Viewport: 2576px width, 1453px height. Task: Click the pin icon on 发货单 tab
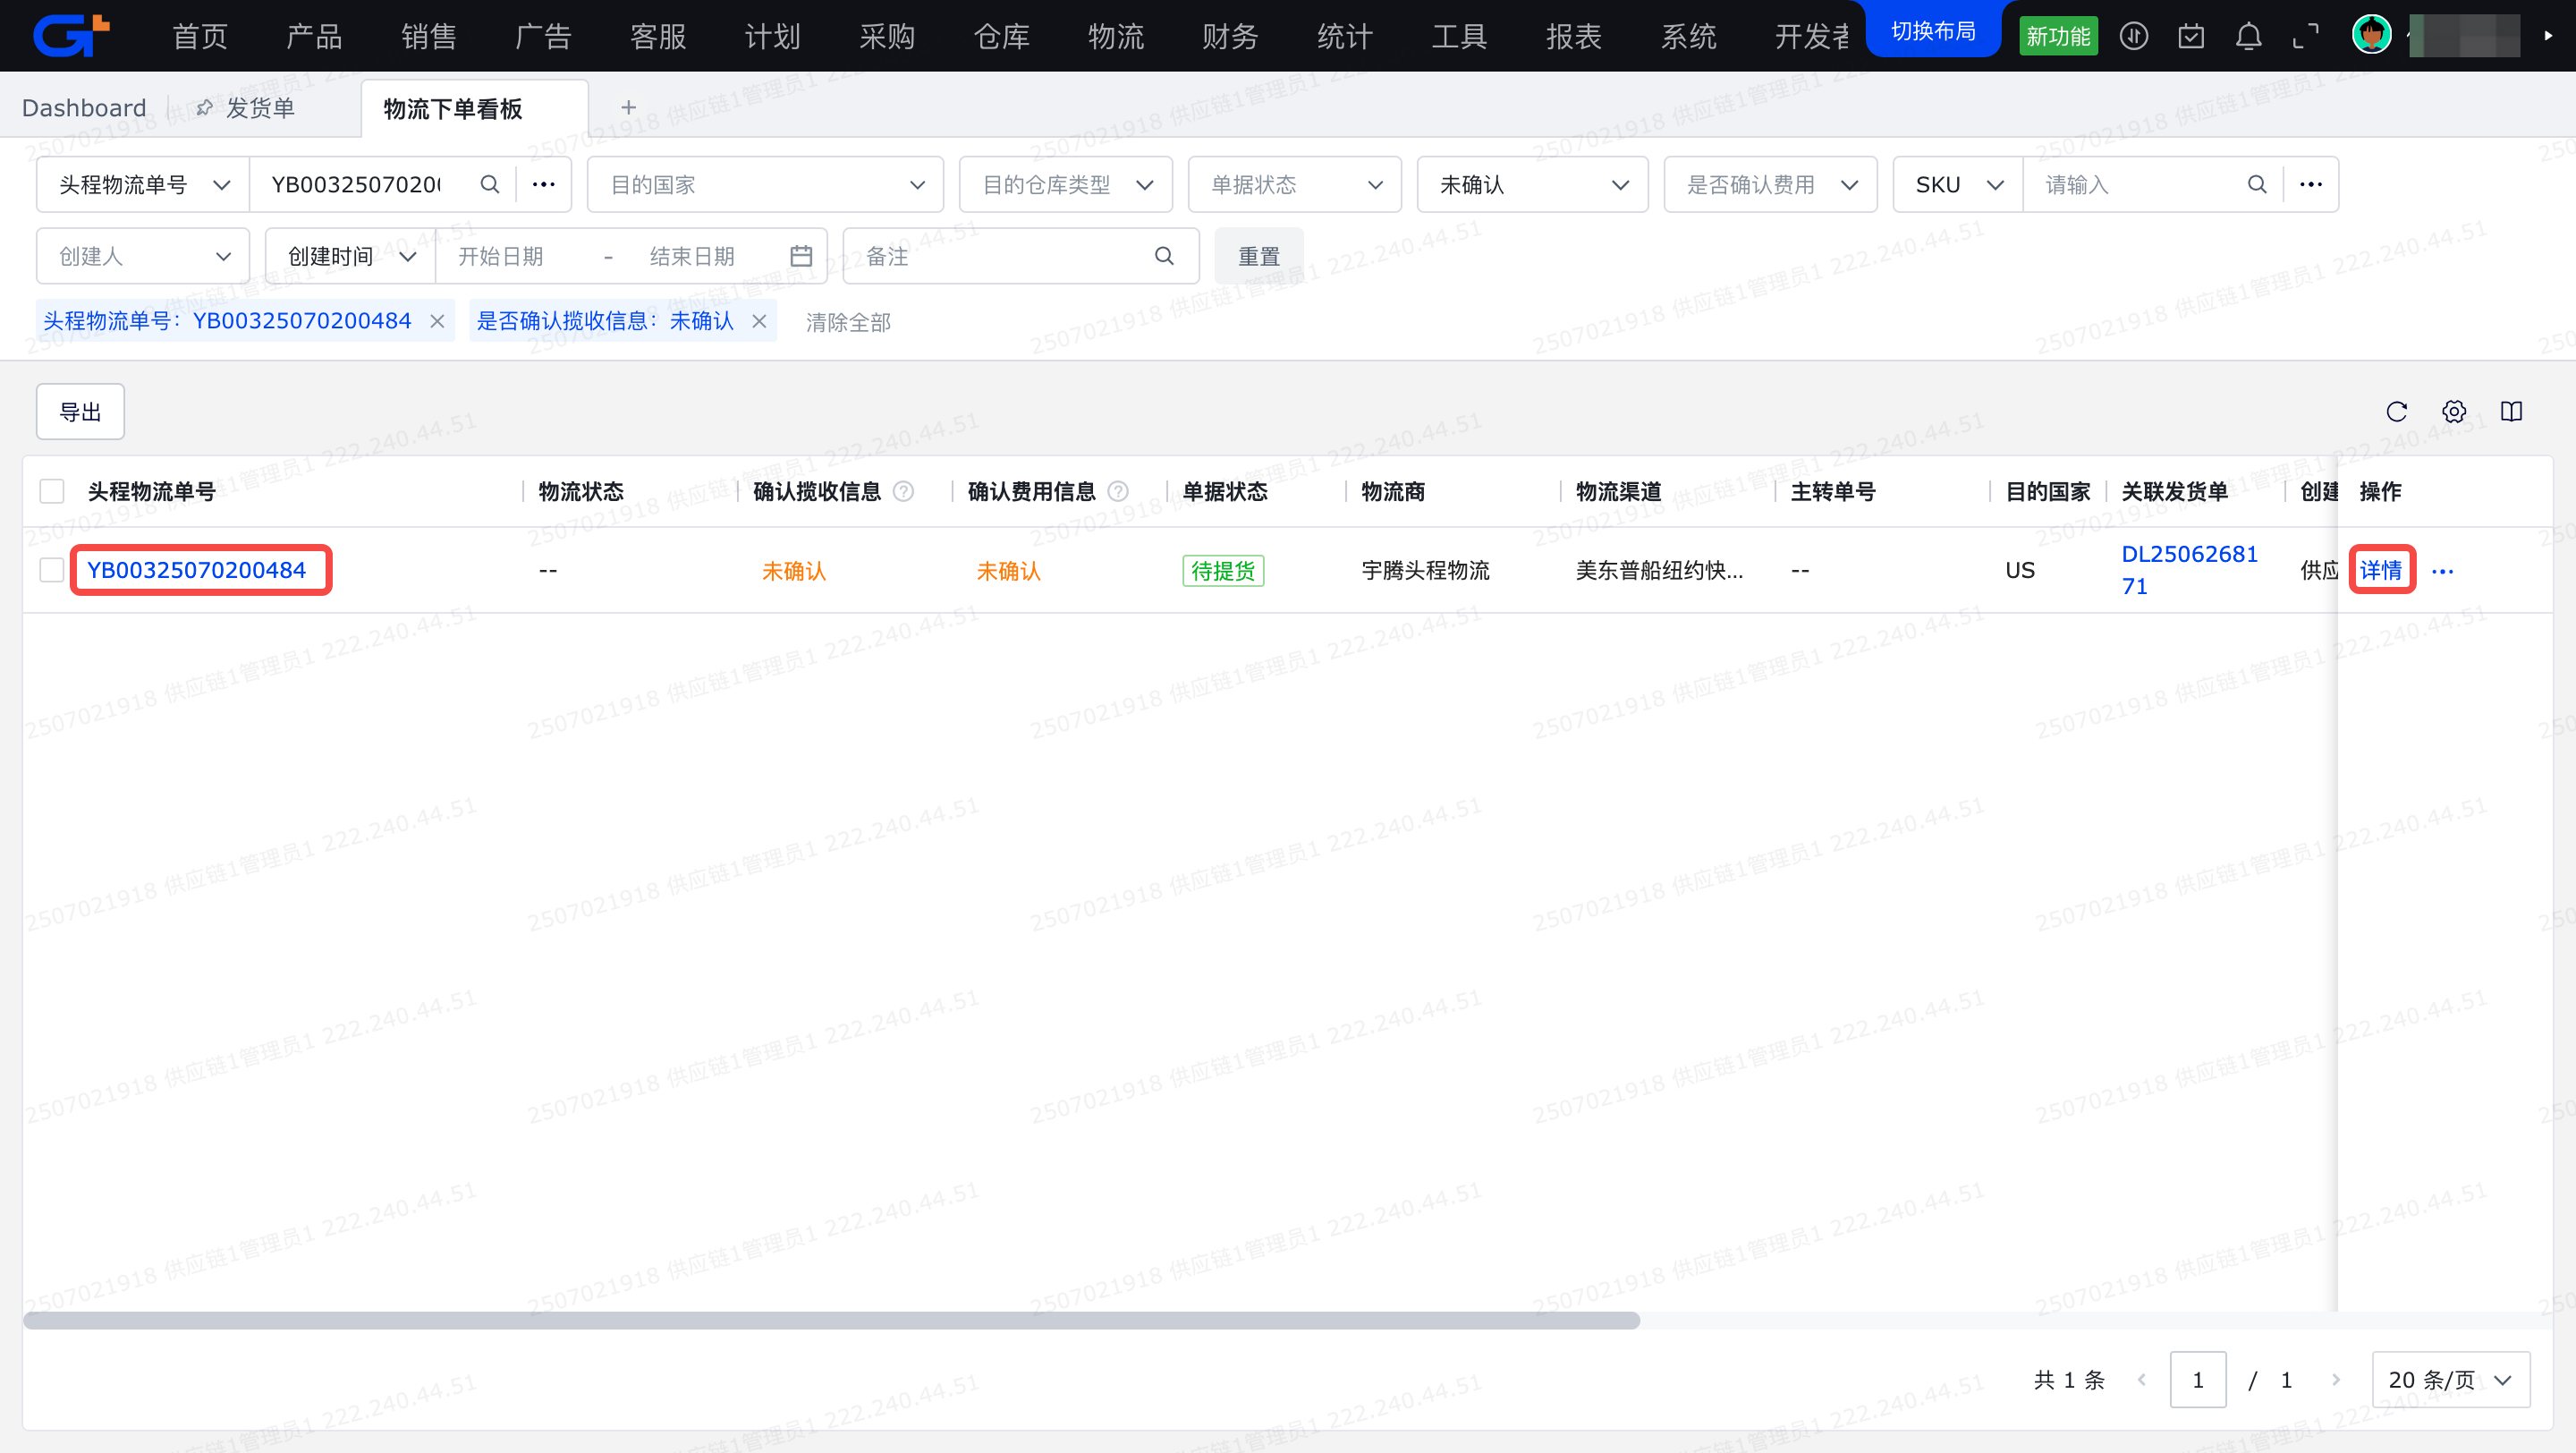(x=204, y=107)
